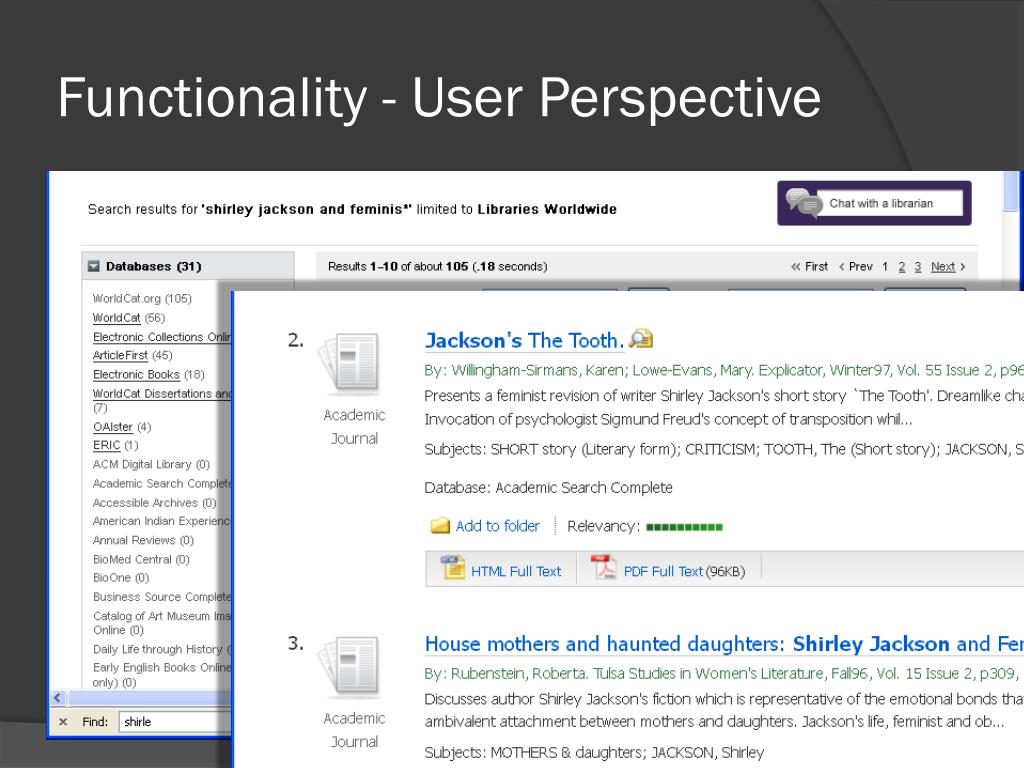Select the ACM Digital Library (0) entry
Screen dimensions: 1024x768
tap(151, 464)
